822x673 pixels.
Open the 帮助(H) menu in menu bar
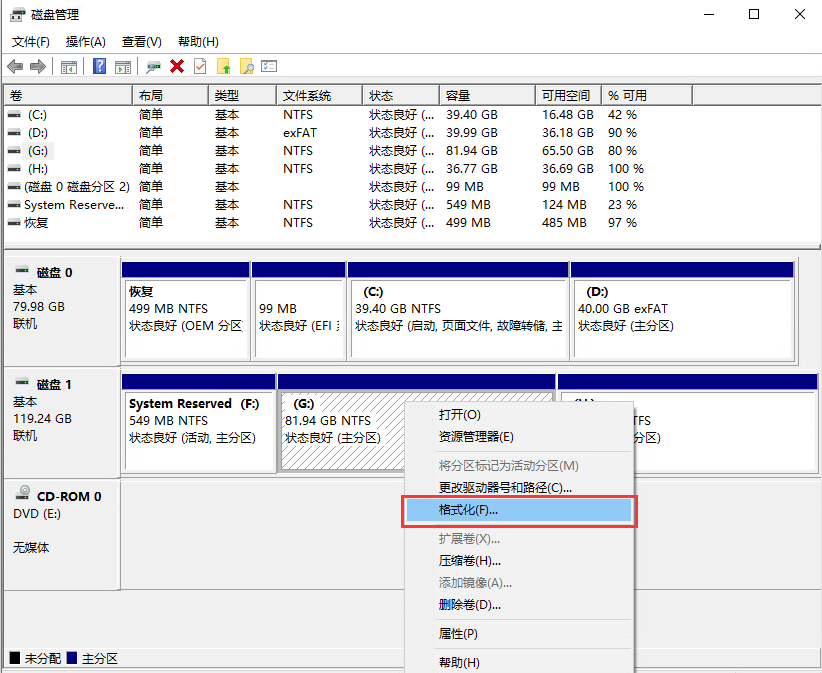click(198, 41)
